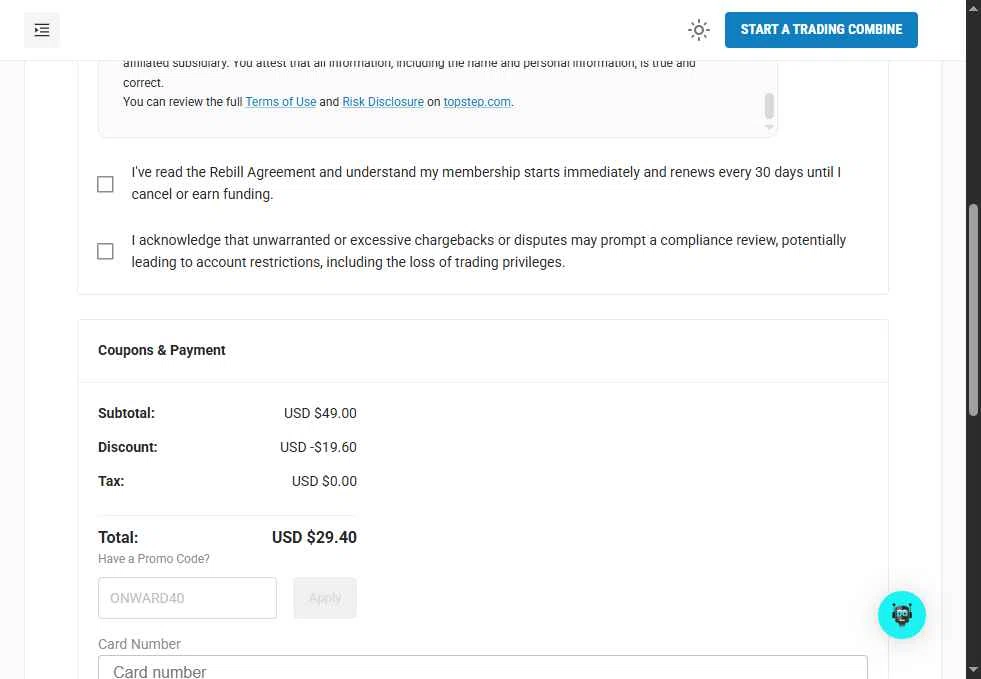The width and height of the screenshot is (981, 679).
Task: Click the Coupons & Payment section header
Action: [162, 350]
